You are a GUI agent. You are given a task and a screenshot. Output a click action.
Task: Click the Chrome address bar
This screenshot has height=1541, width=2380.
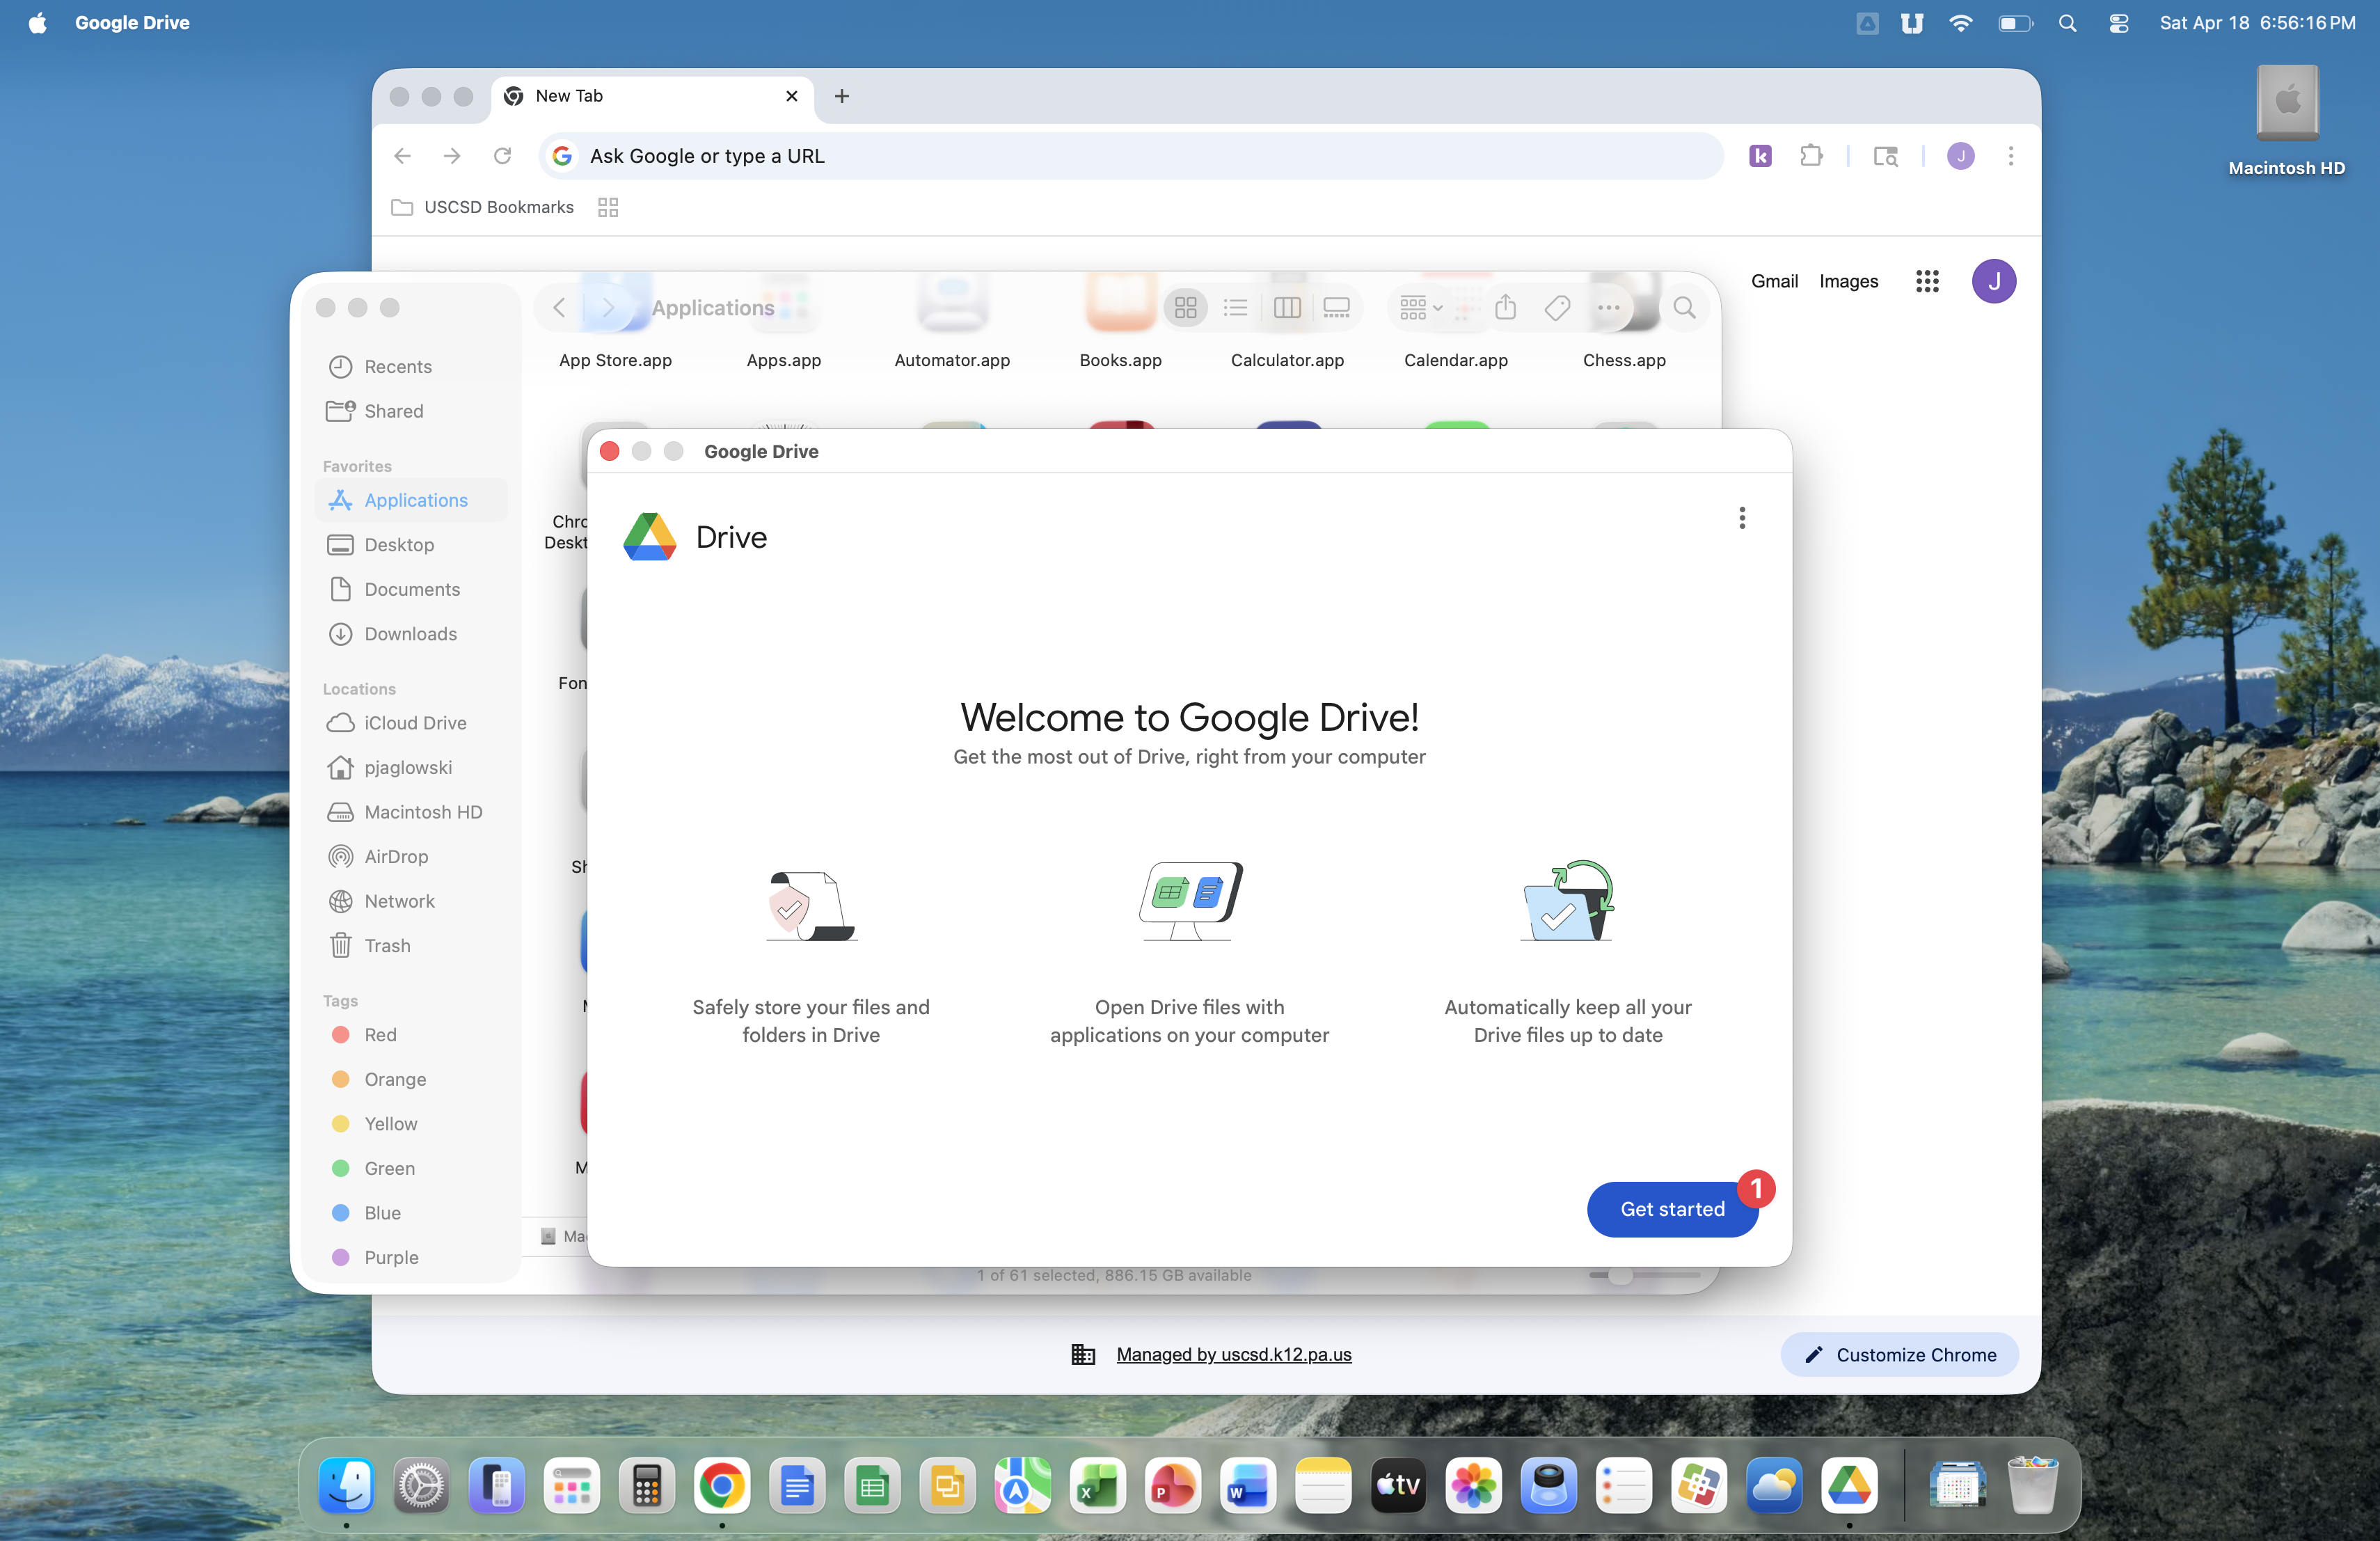point(1130,156)
